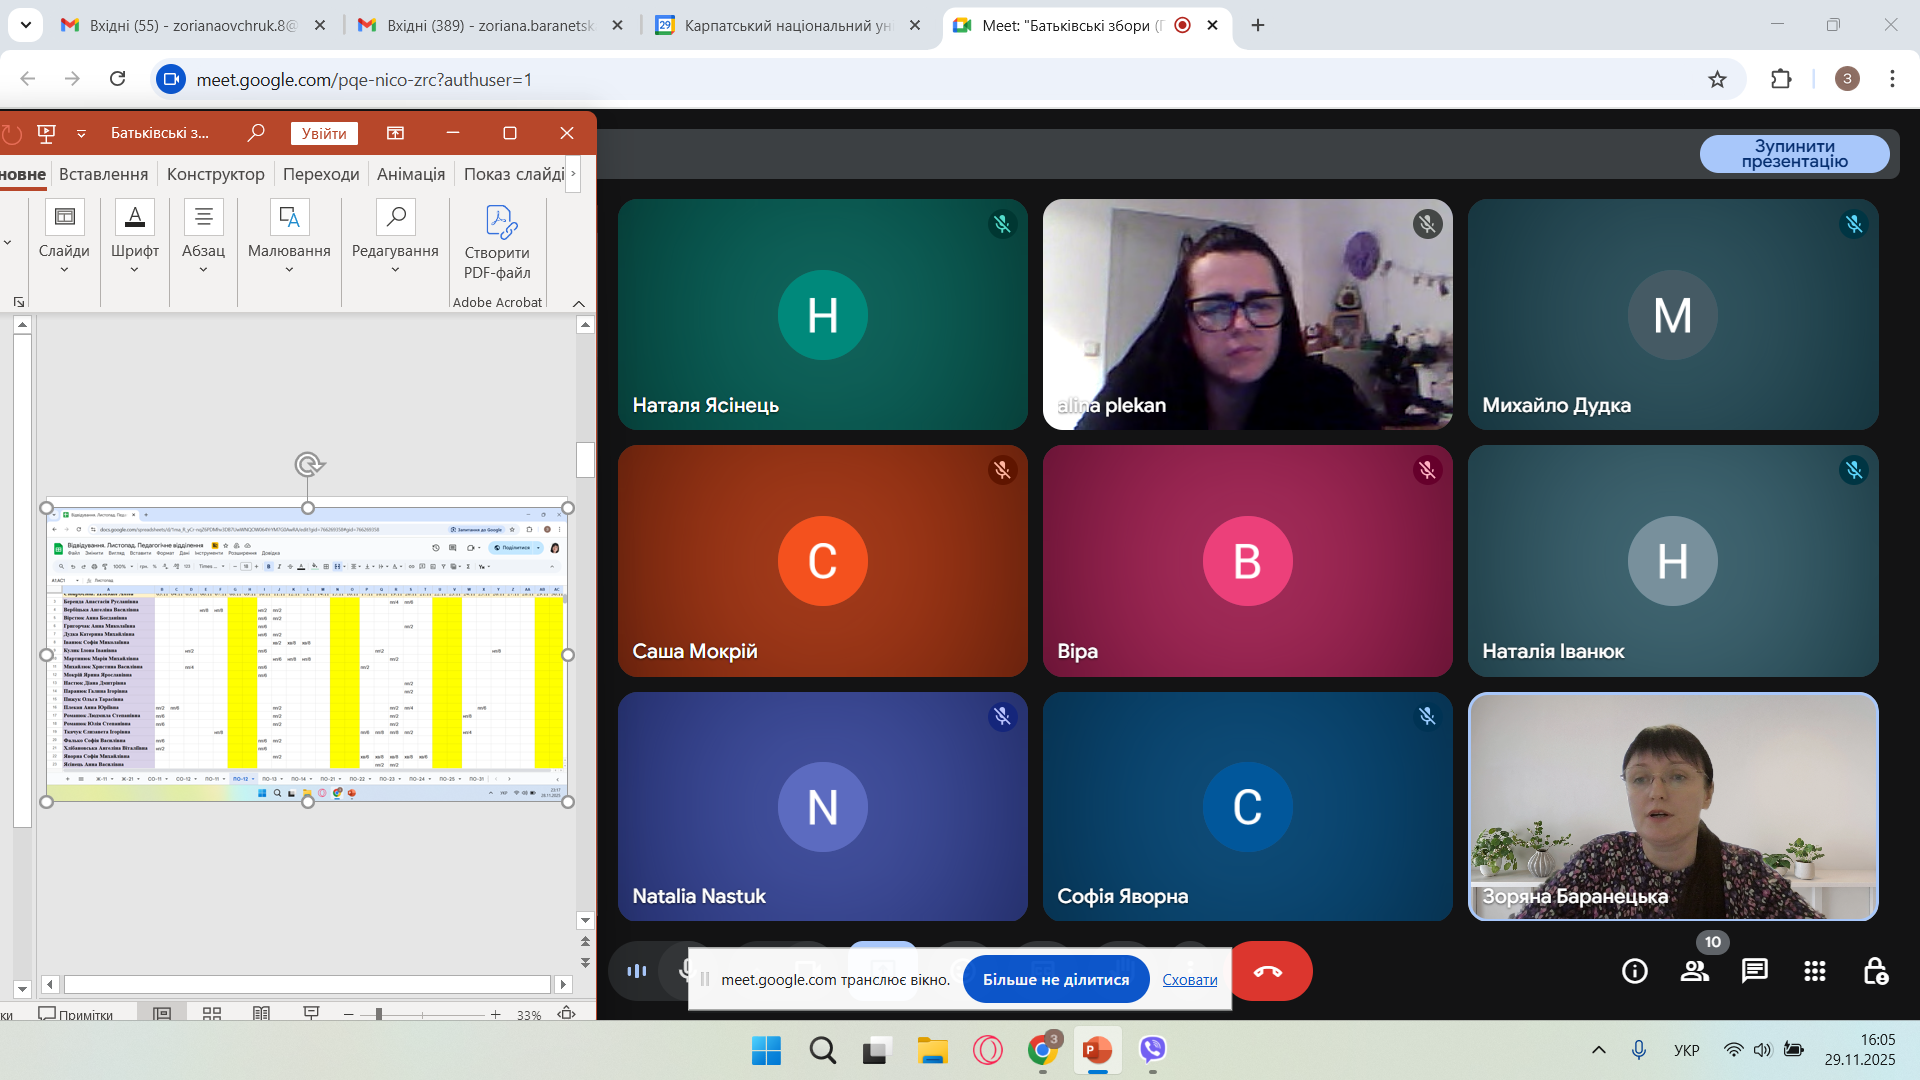Open the Meet activities grid icon
The height and width of the screenshot is (1080, 1920).
[x=1815, y=971]
